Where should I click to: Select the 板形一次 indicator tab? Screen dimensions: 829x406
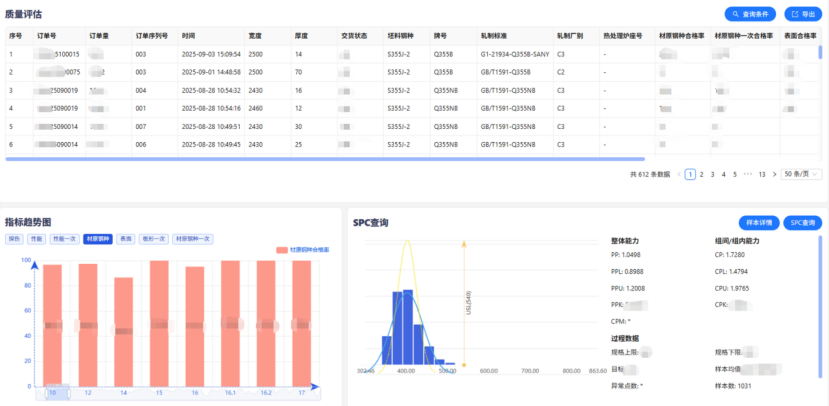153,239
